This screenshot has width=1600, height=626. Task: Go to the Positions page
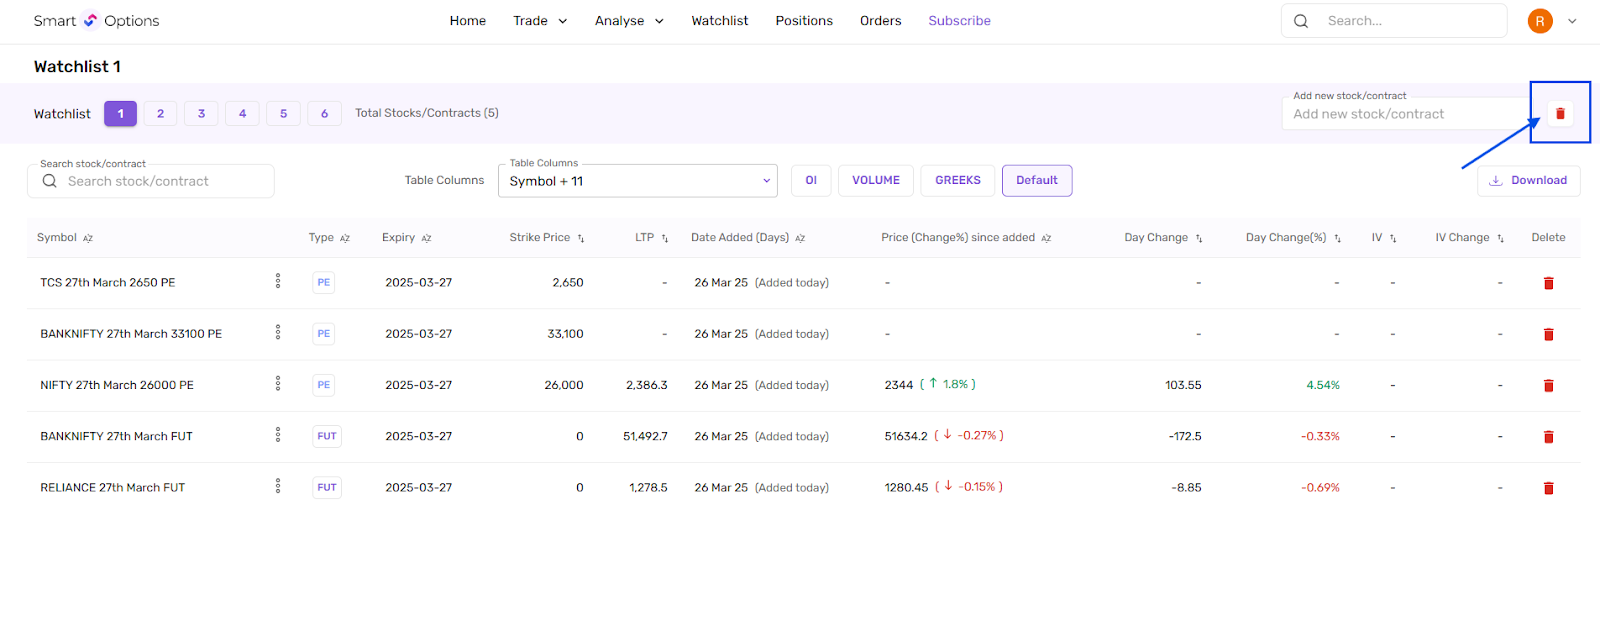tap(804, 21)
